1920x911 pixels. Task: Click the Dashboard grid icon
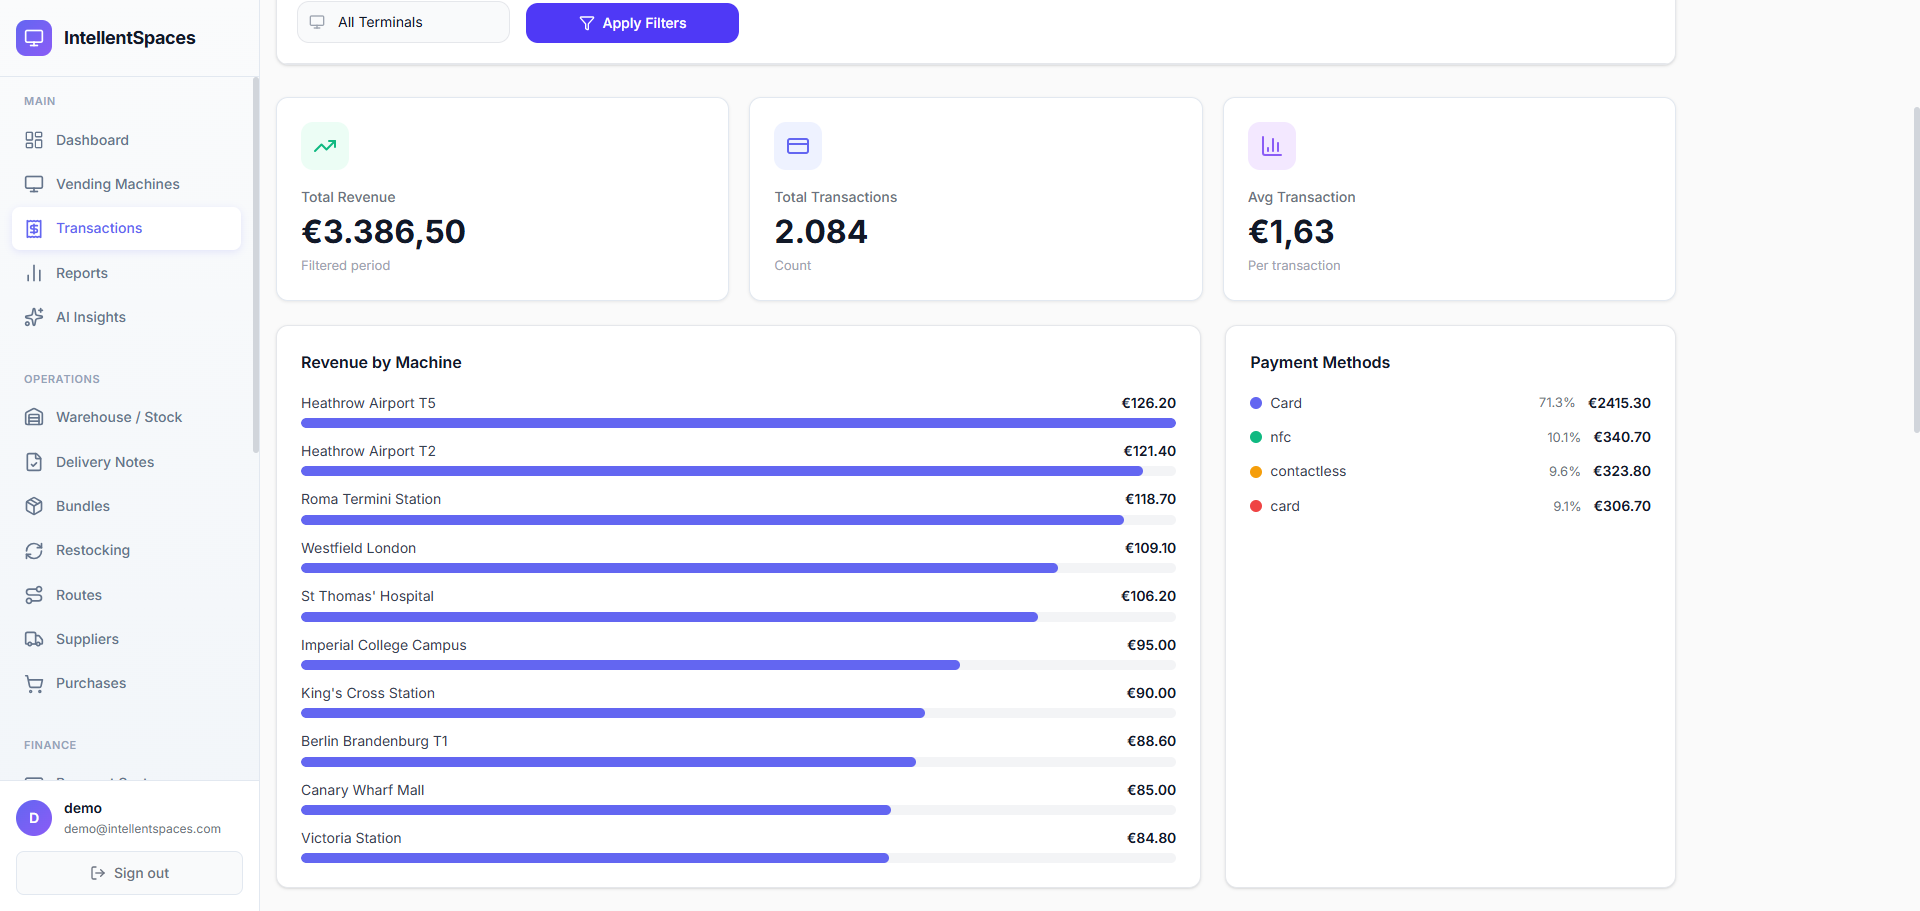[34, 140]
